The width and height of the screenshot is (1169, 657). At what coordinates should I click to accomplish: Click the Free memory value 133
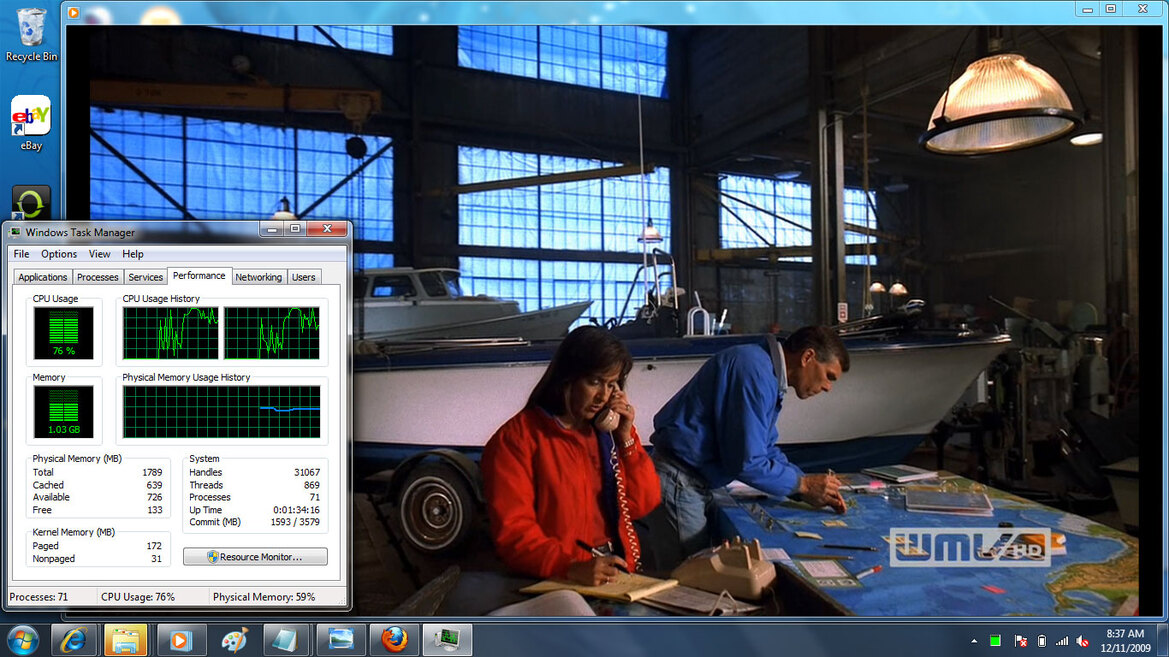click(x=154, y=510)
